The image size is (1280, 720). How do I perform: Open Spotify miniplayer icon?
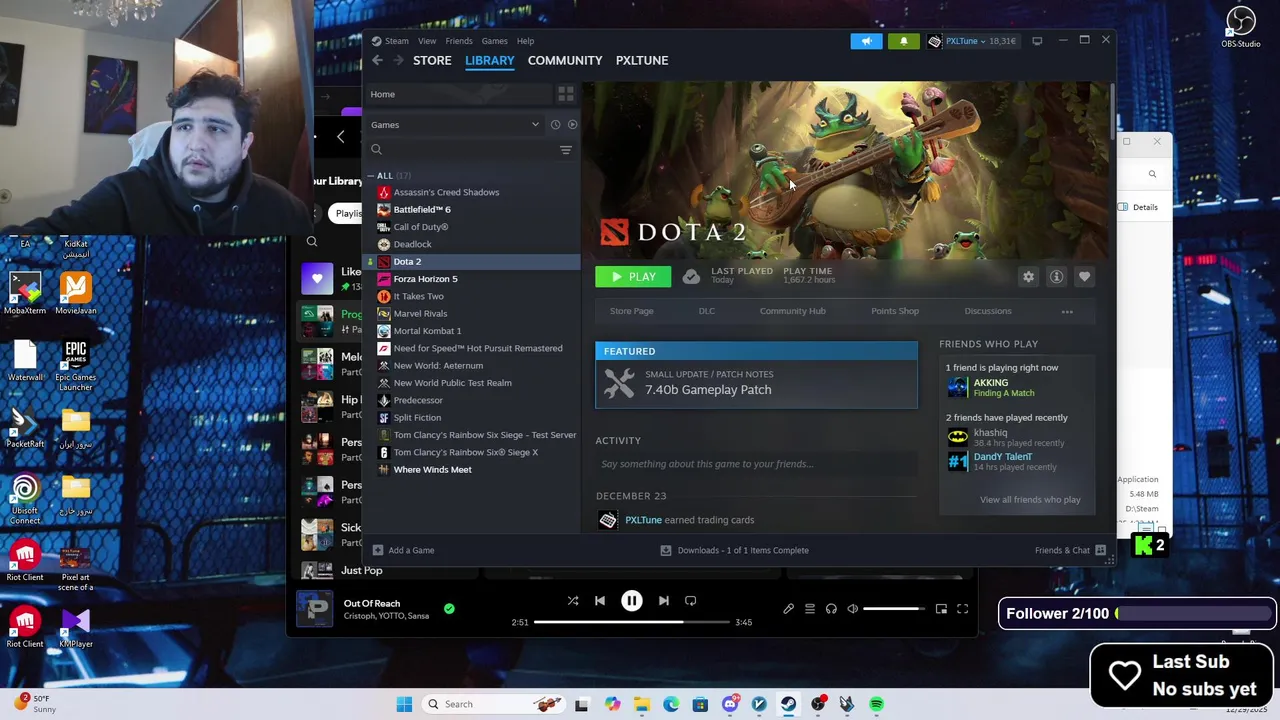(x=941, y=609)
